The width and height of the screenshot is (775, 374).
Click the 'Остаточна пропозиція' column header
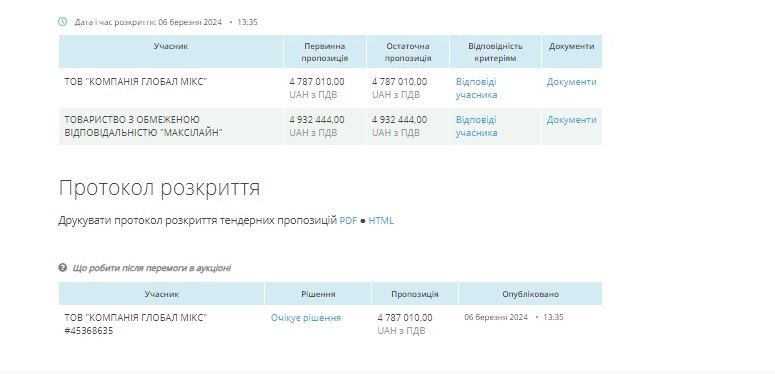point(408,51)
